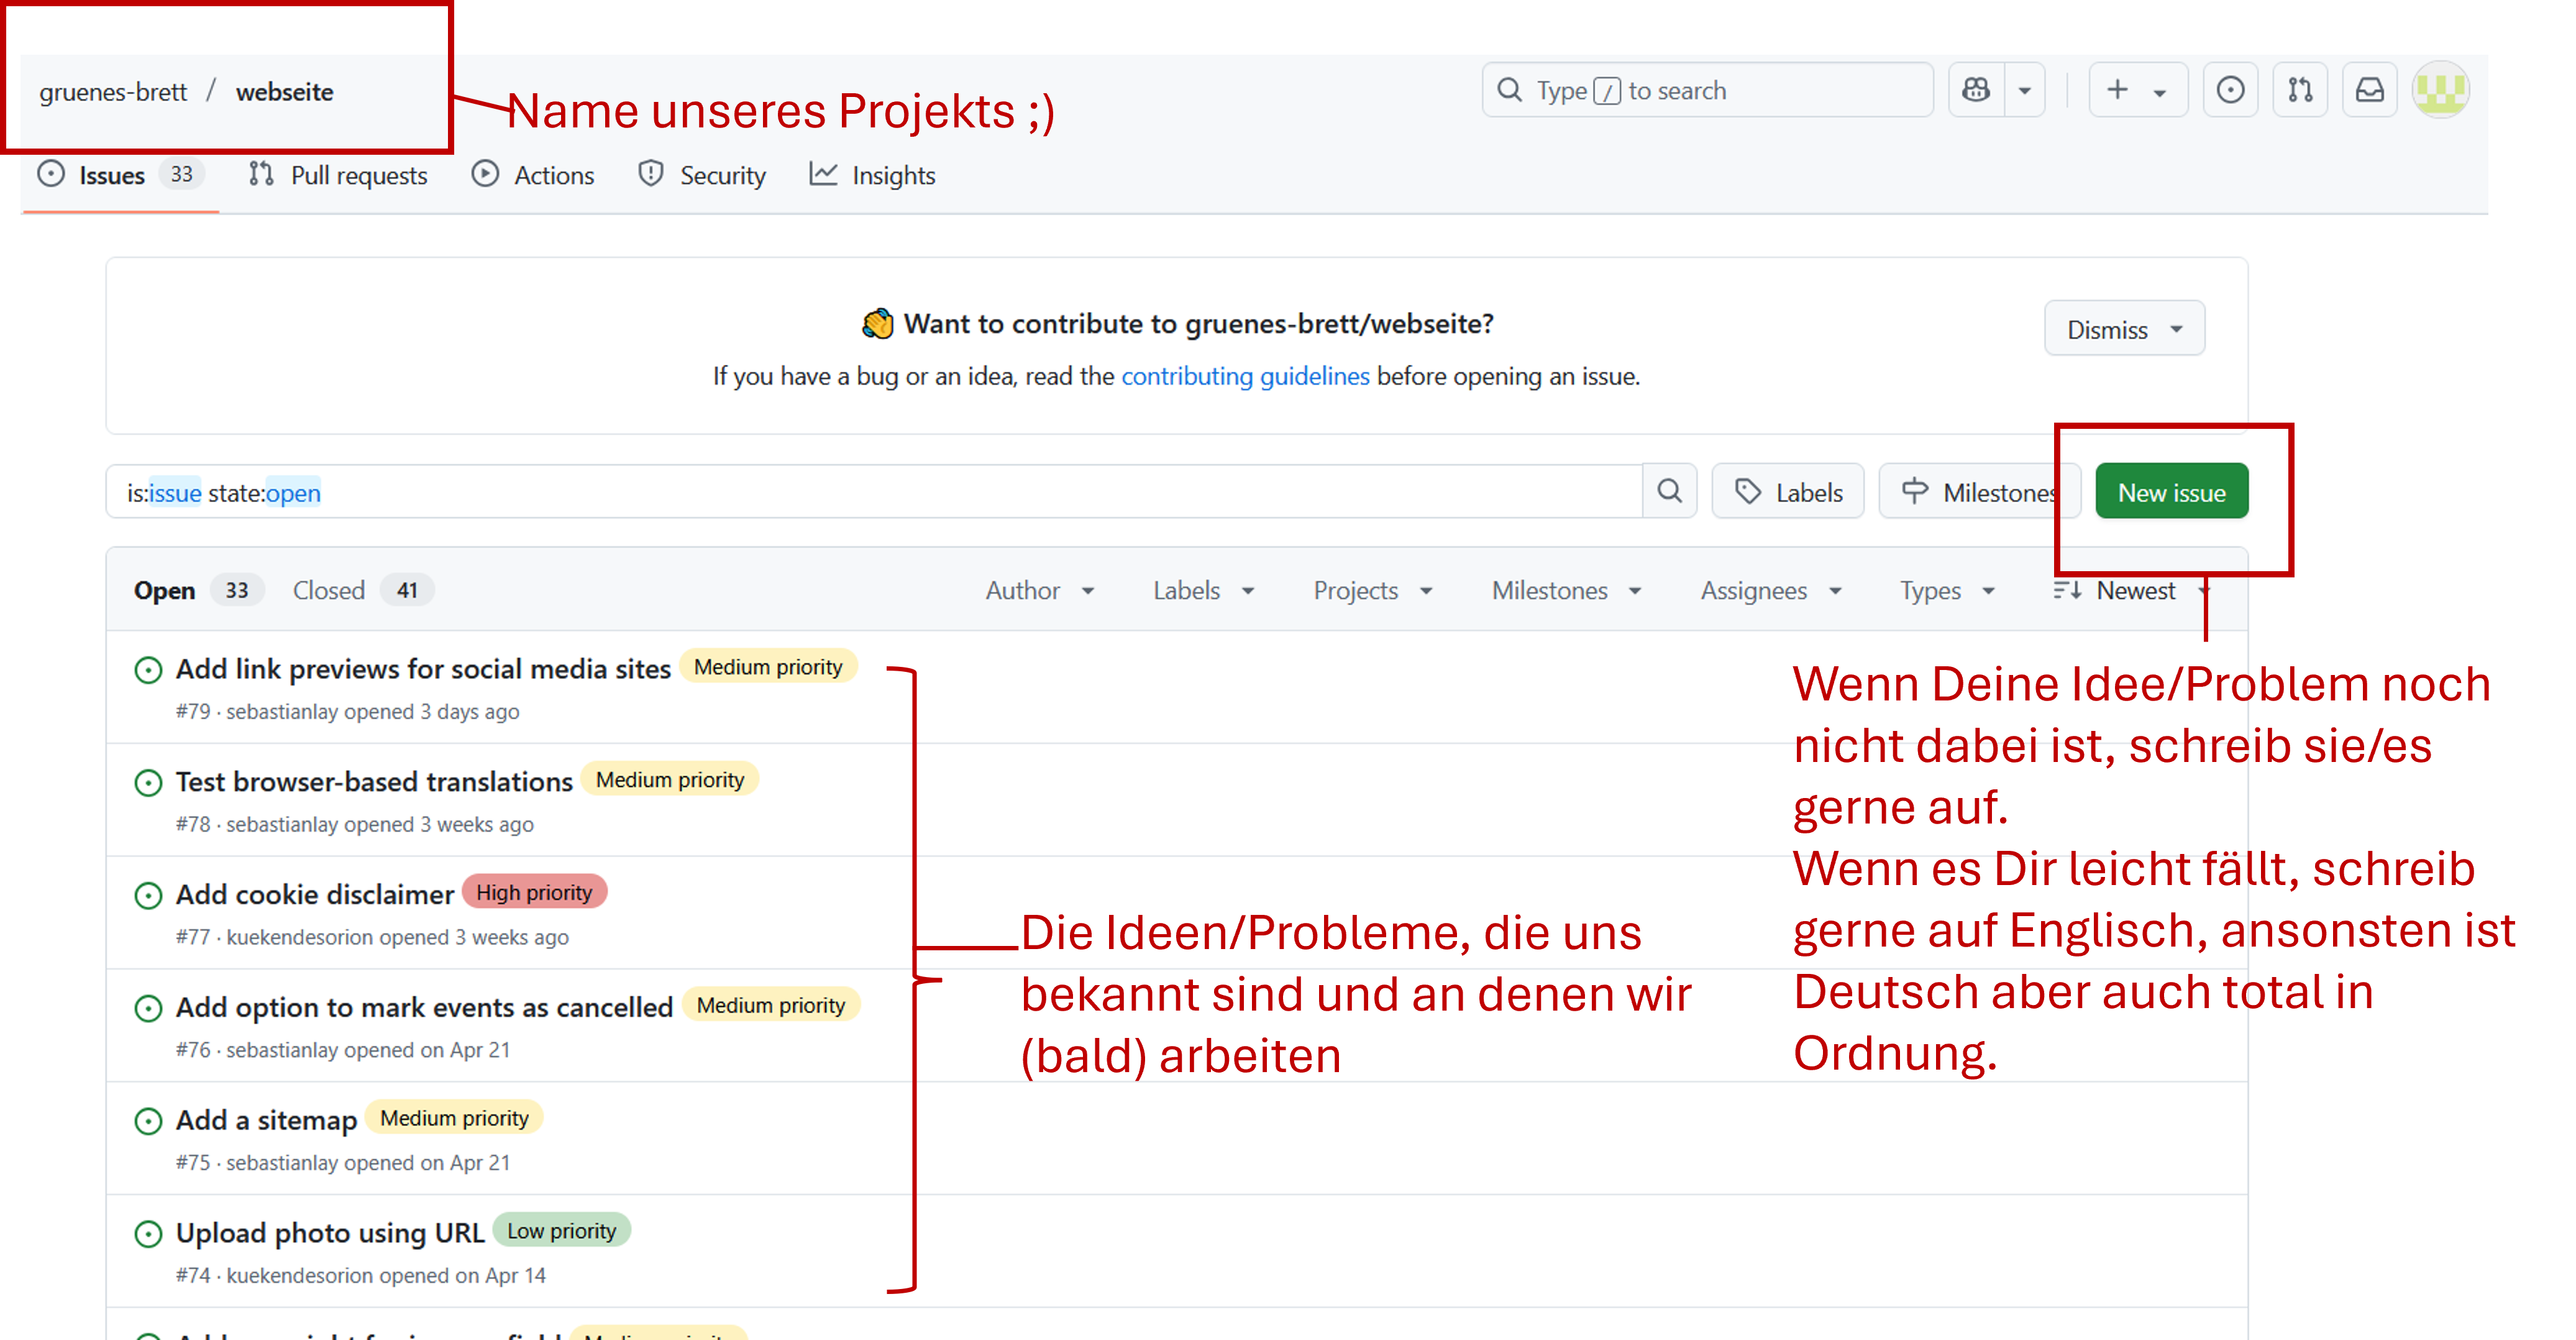Open issue Upload photo using URL
The height and width of the screenshot is (1340, 2576).
pyautogui.click(x=330, y=1232)
